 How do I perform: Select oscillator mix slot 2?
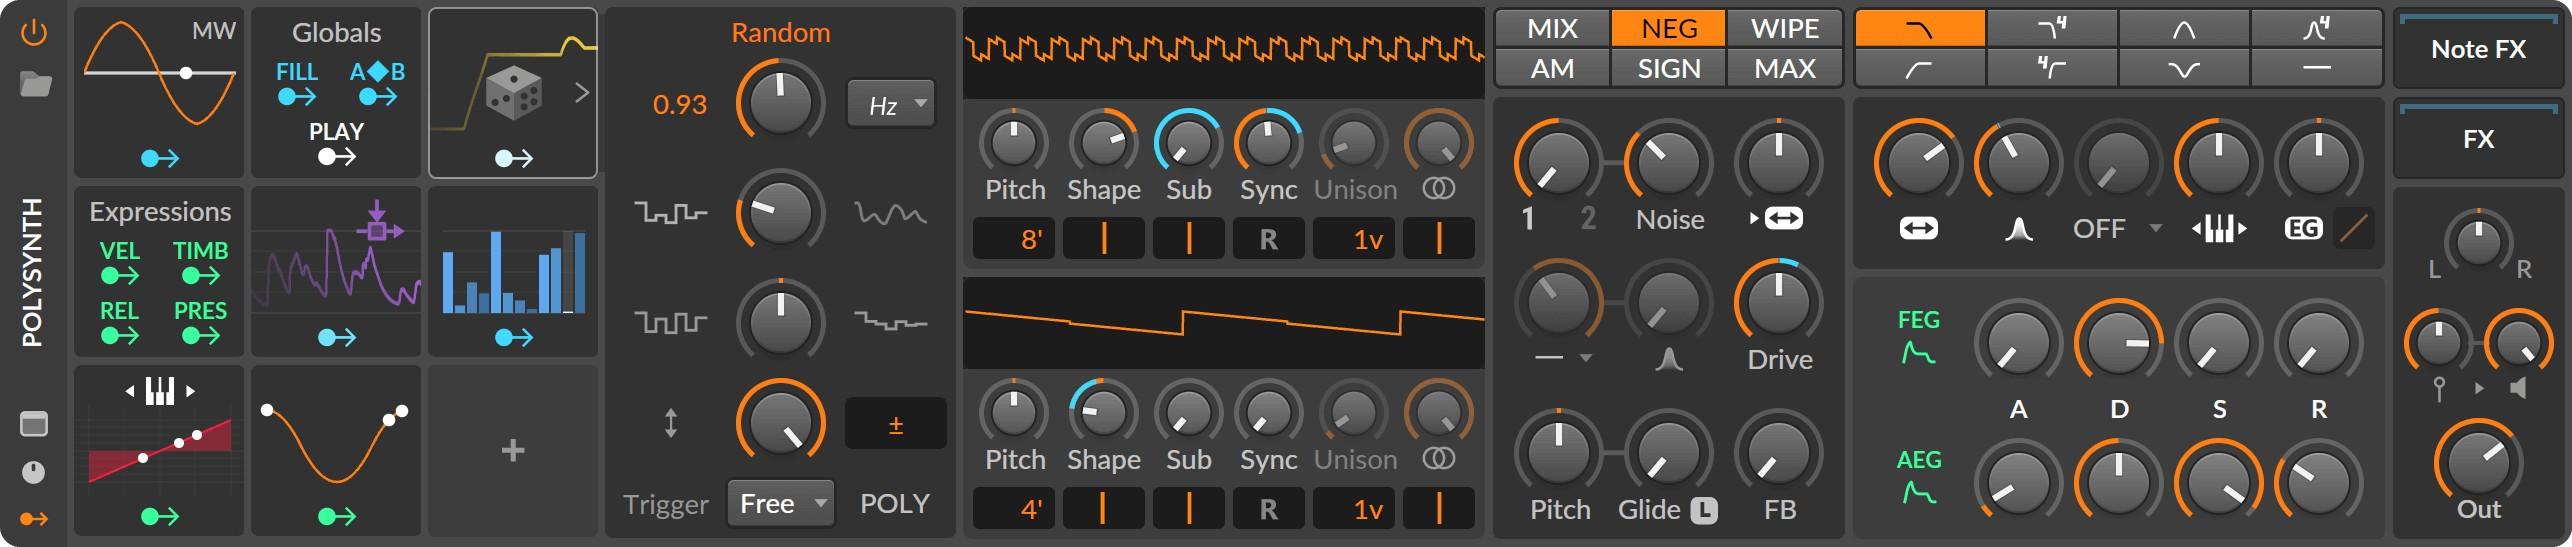click(1587, 219)
